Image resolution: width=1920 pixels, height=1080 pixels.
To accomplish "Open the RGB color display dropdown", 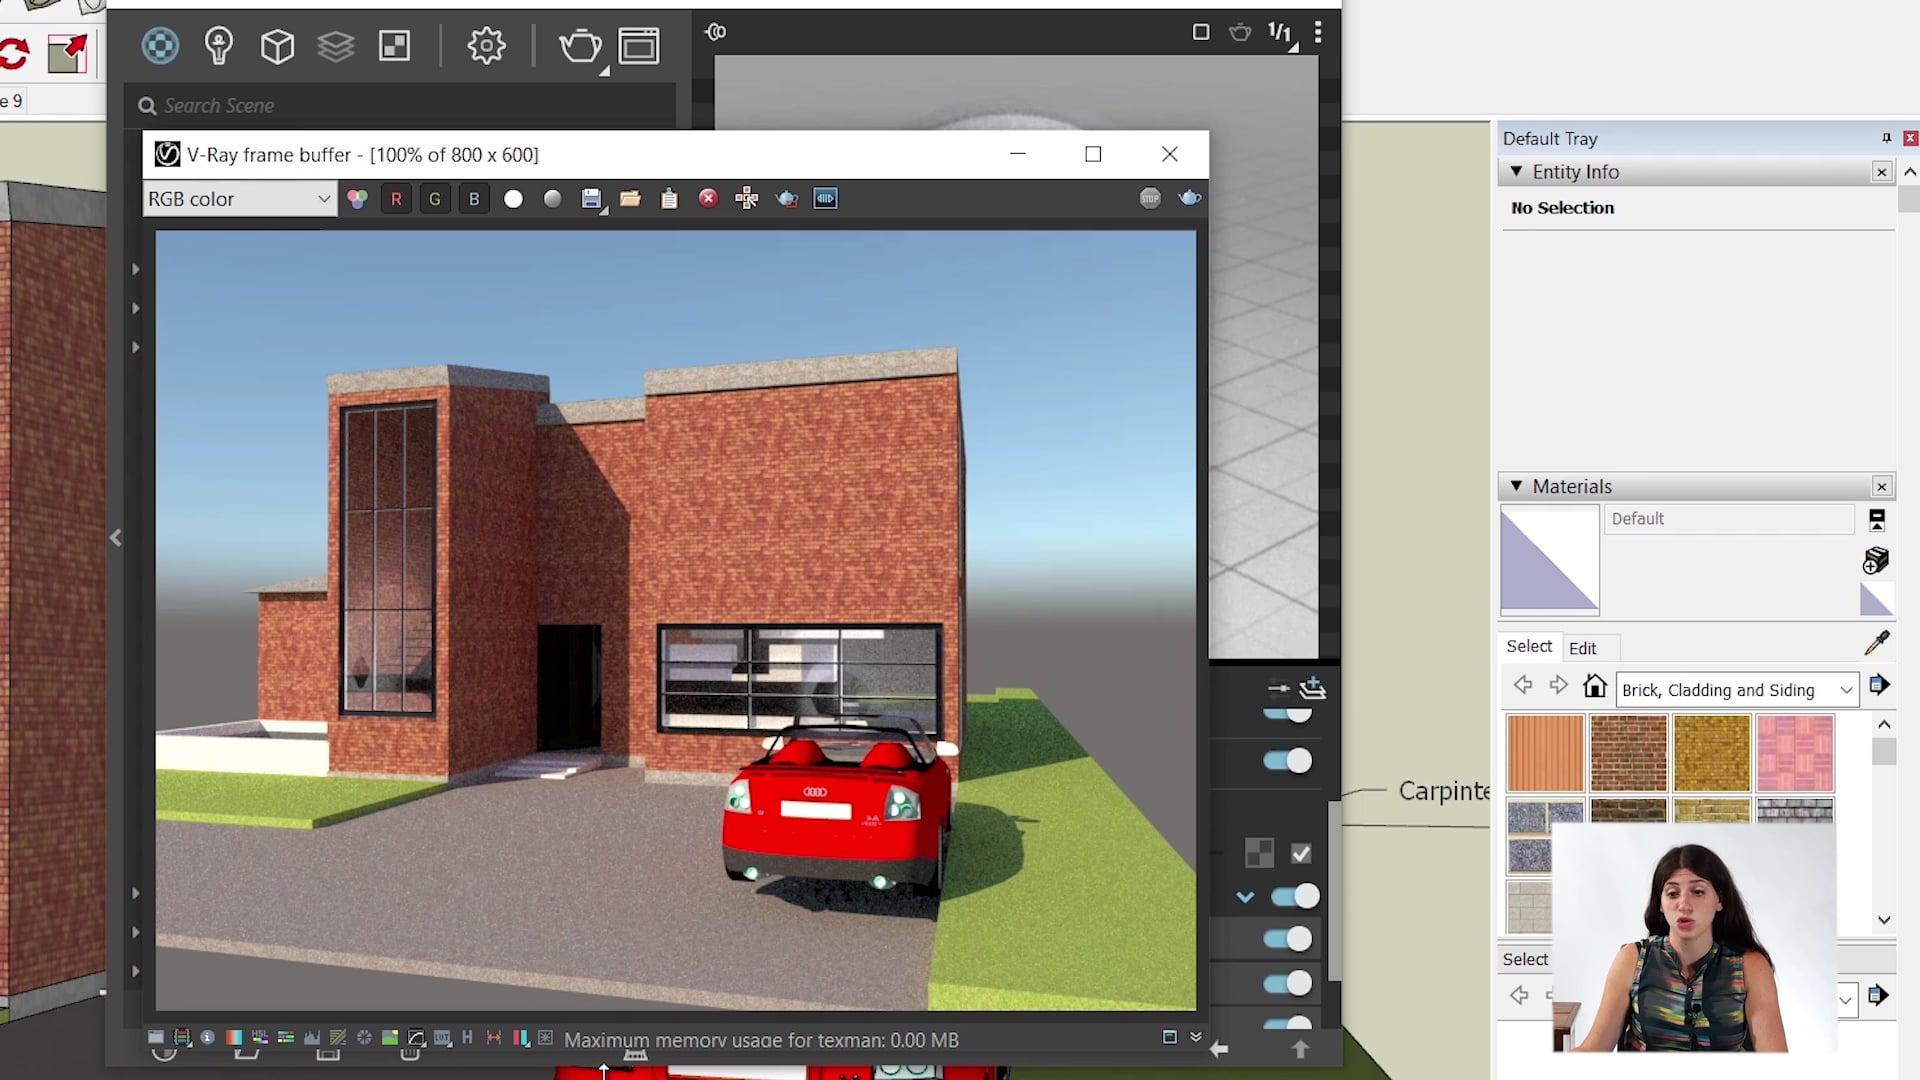I will click(x=238, y=198).
